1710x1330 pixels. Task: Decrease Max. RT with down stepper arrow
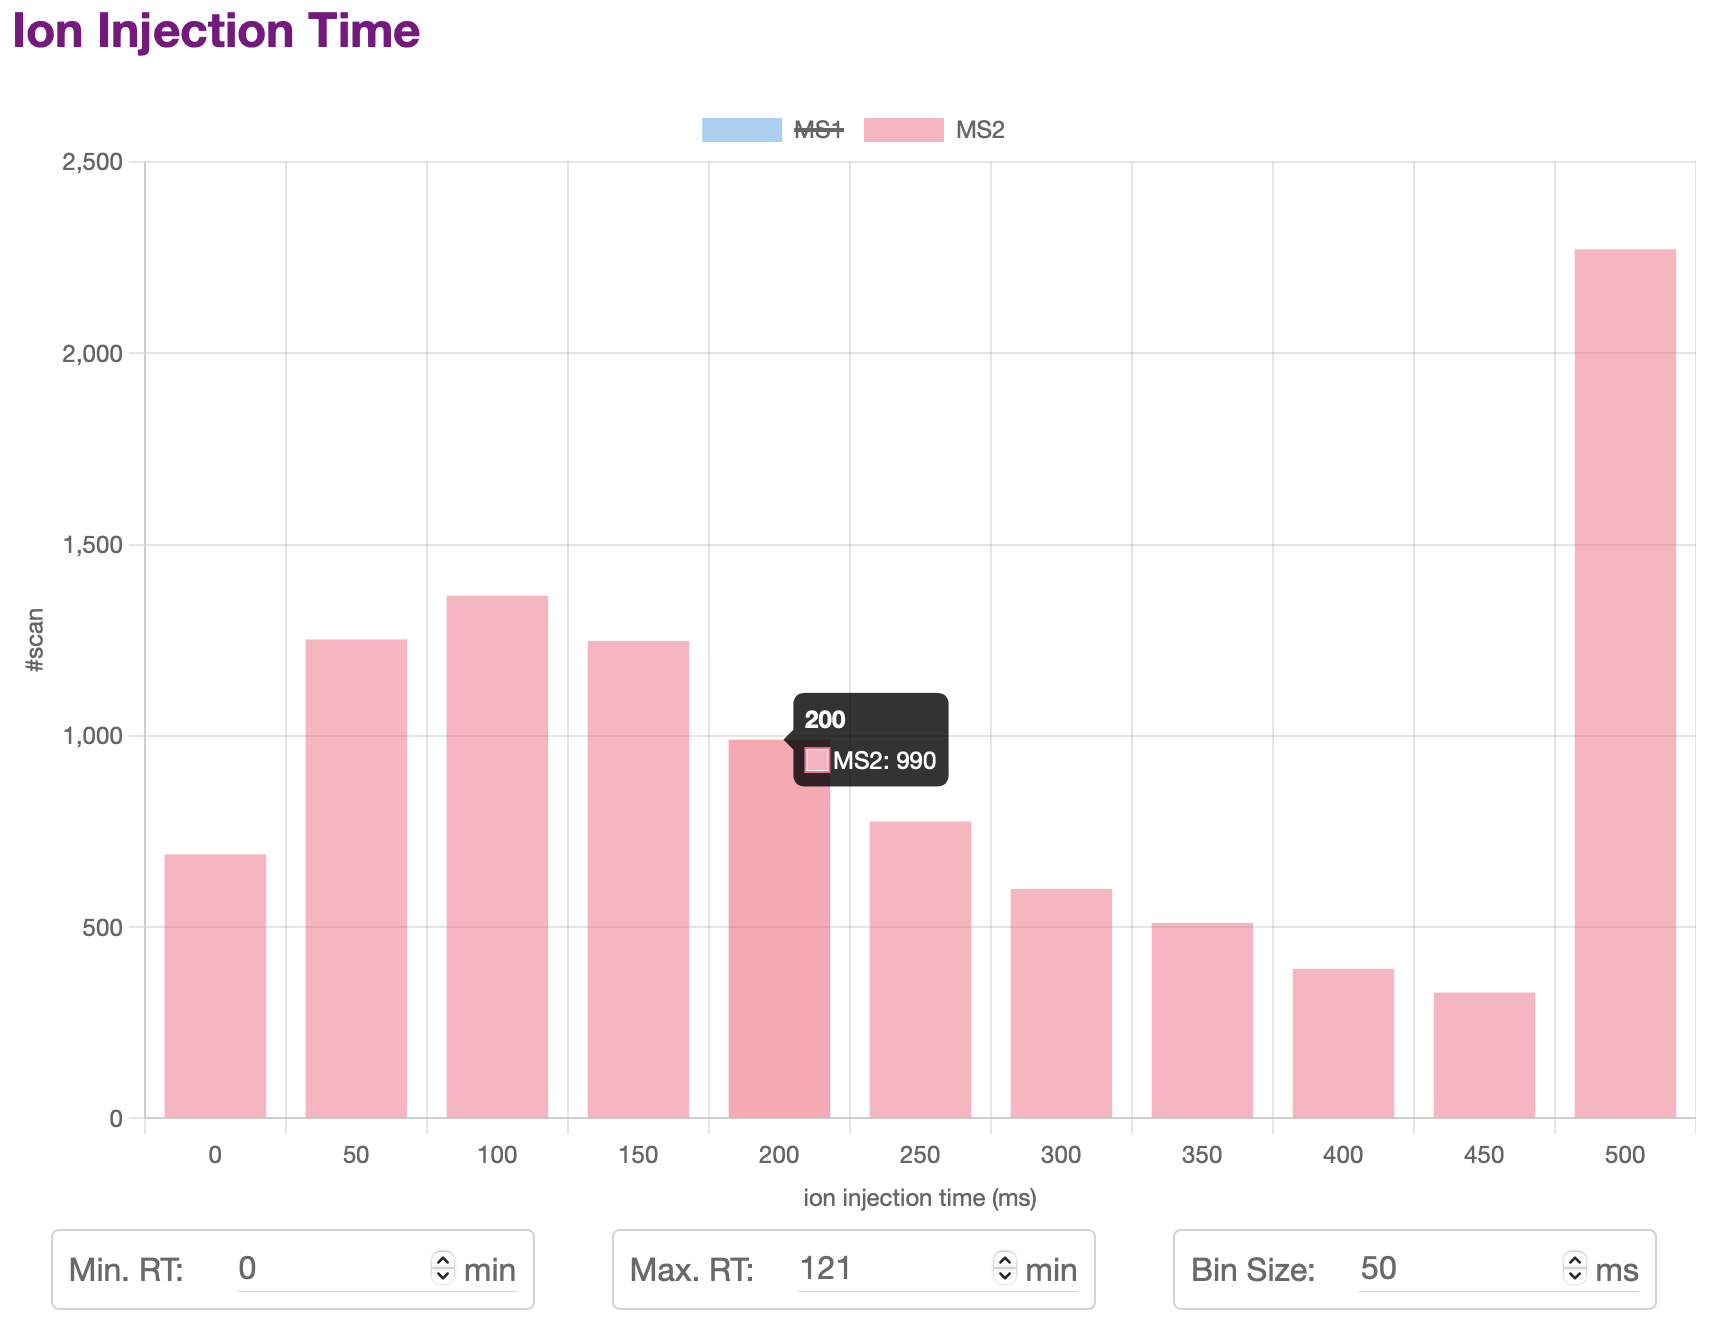pyautogui.click(x=1005, y=1277)
